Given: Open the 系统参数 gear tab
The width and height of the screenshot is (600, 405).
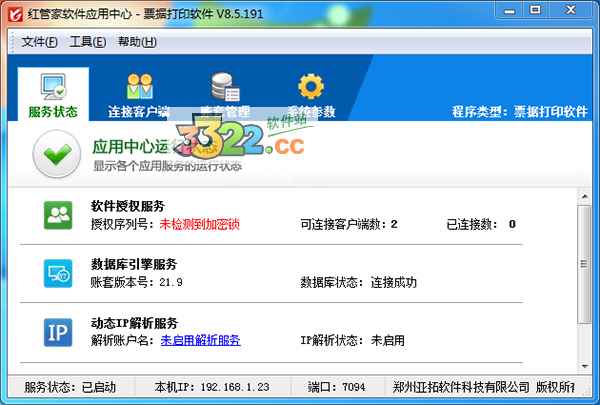Looking at the screenshot, I should (x=311, y=95).
